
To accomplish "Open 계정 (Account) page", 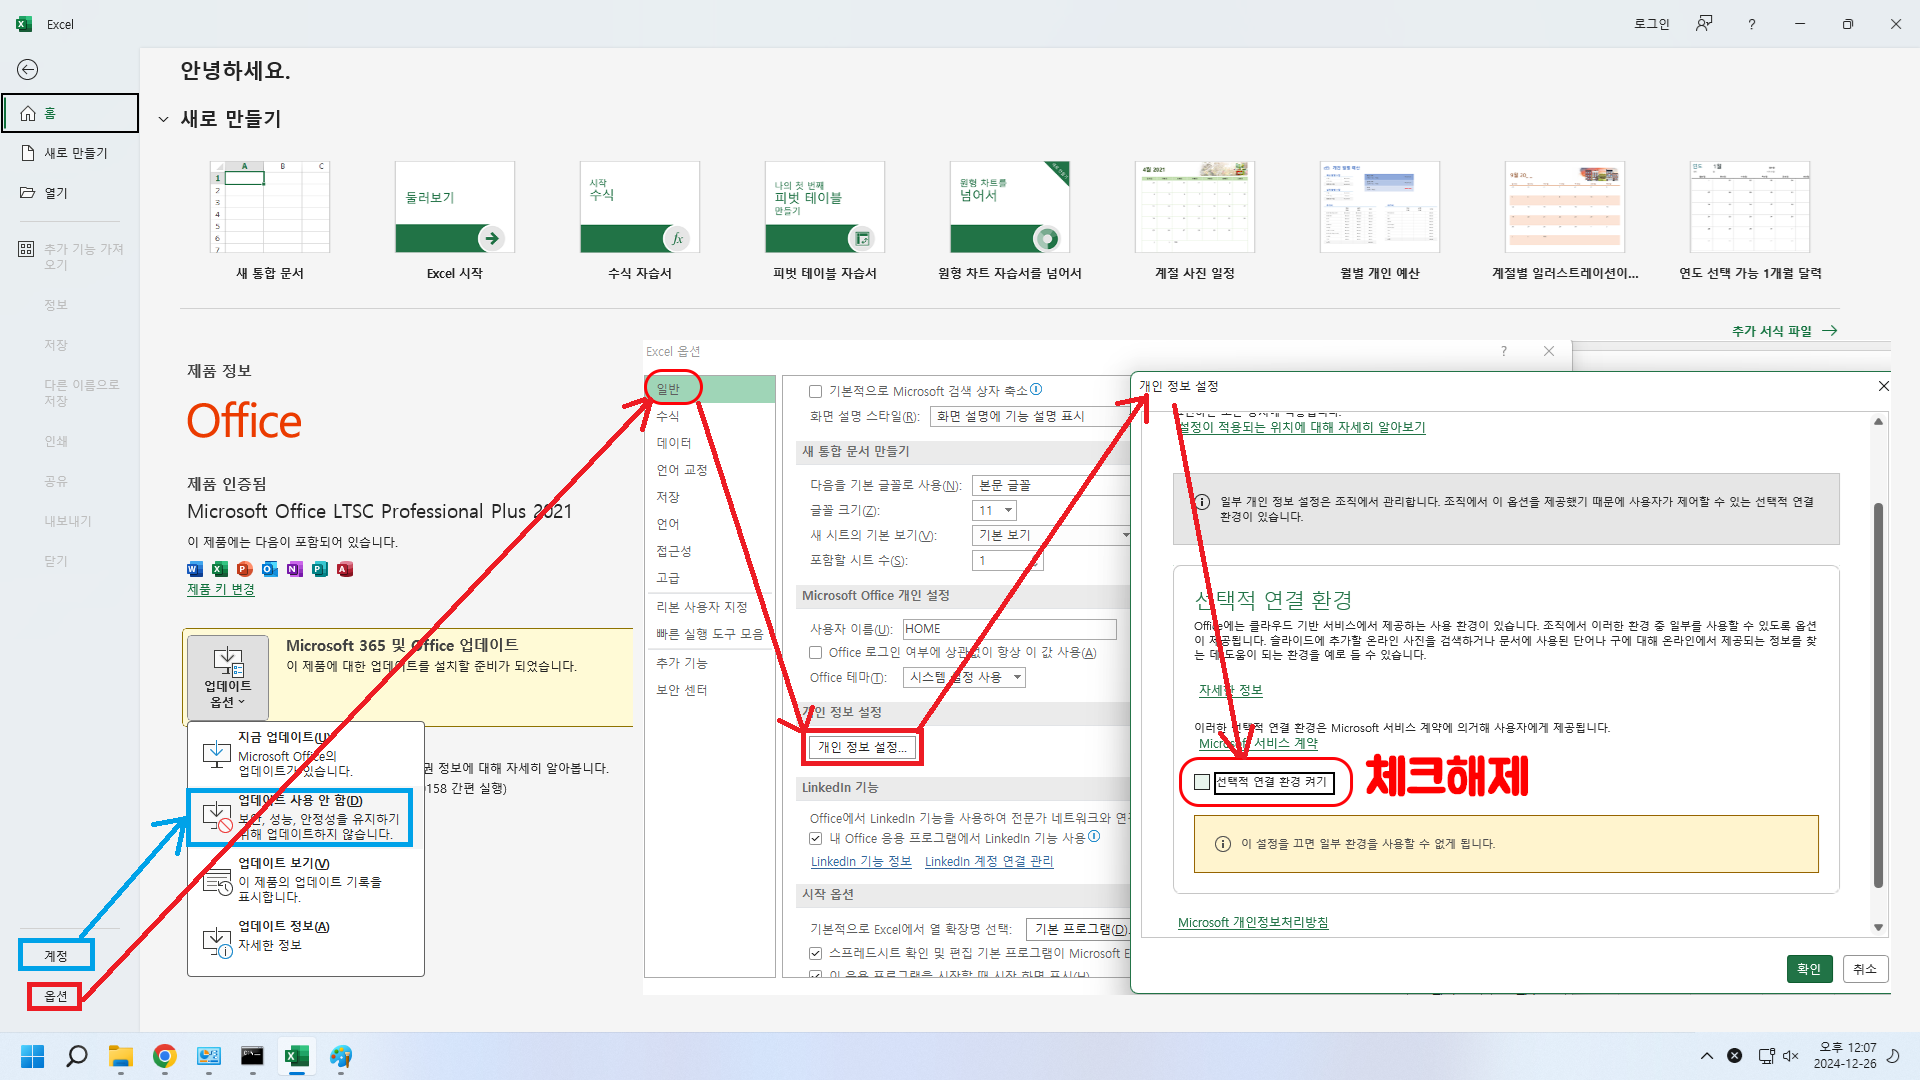I will [56, 956].
